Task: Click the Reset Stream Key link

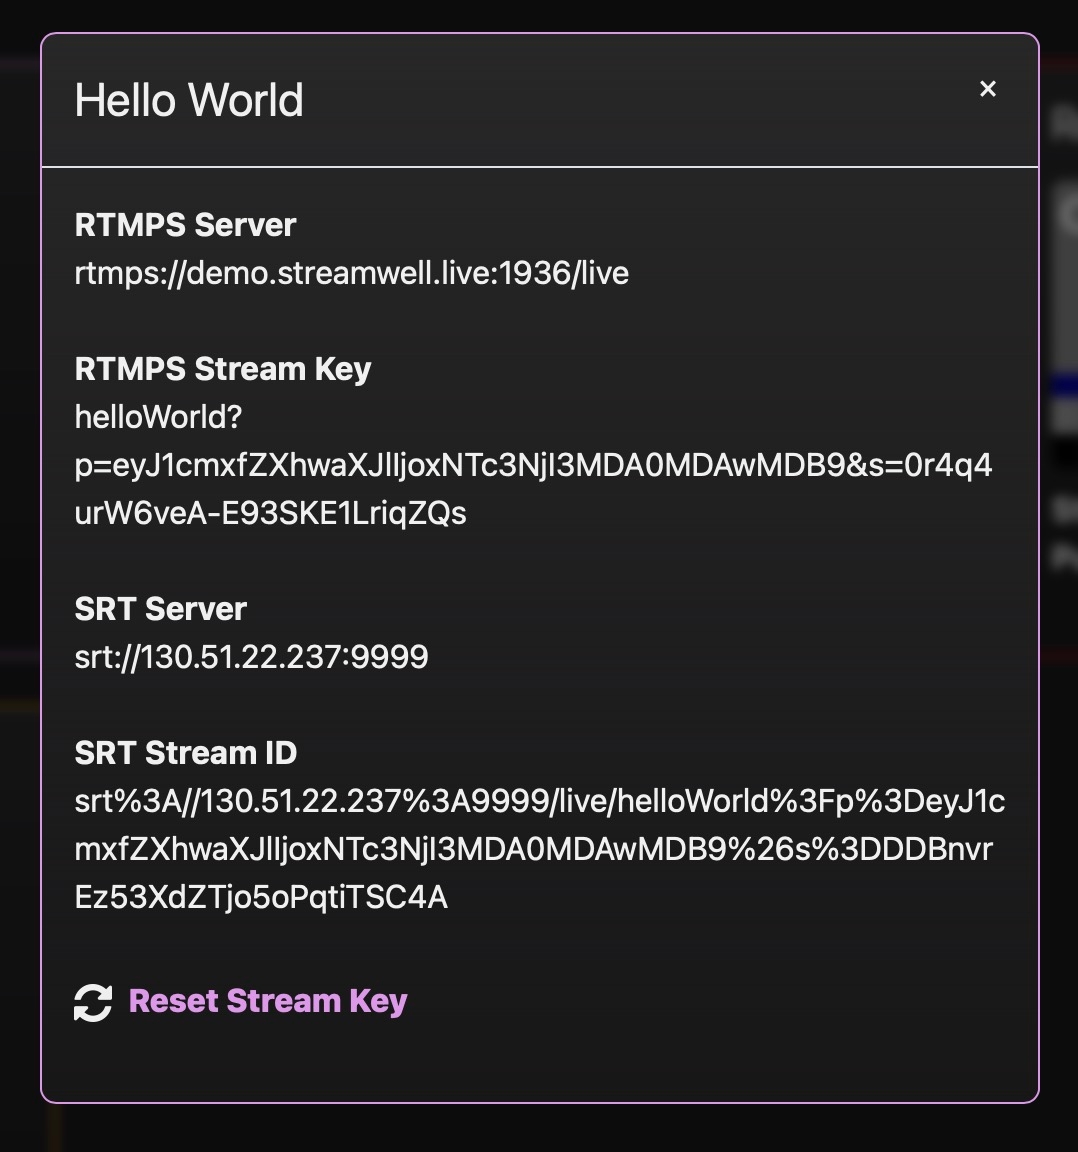Action: [x=267, y=1001]
